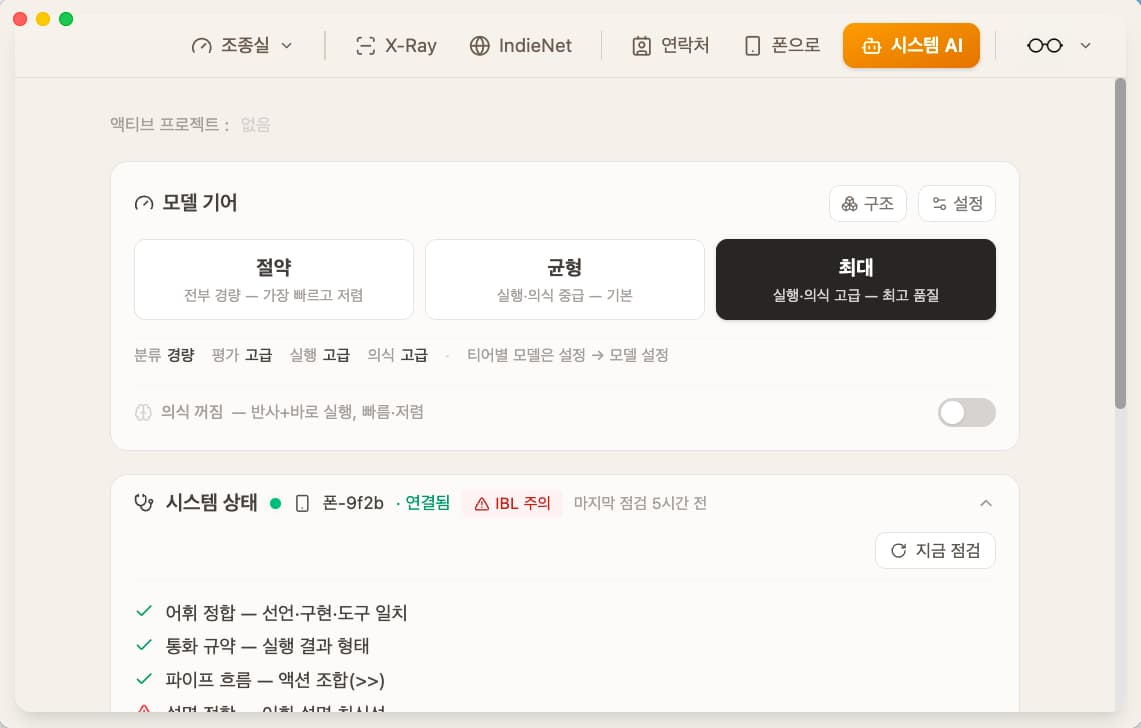The height and width of the screenshot is (728, 1141).
Task: Click the glasses icon in toolbar
Action: [1044, 45]
